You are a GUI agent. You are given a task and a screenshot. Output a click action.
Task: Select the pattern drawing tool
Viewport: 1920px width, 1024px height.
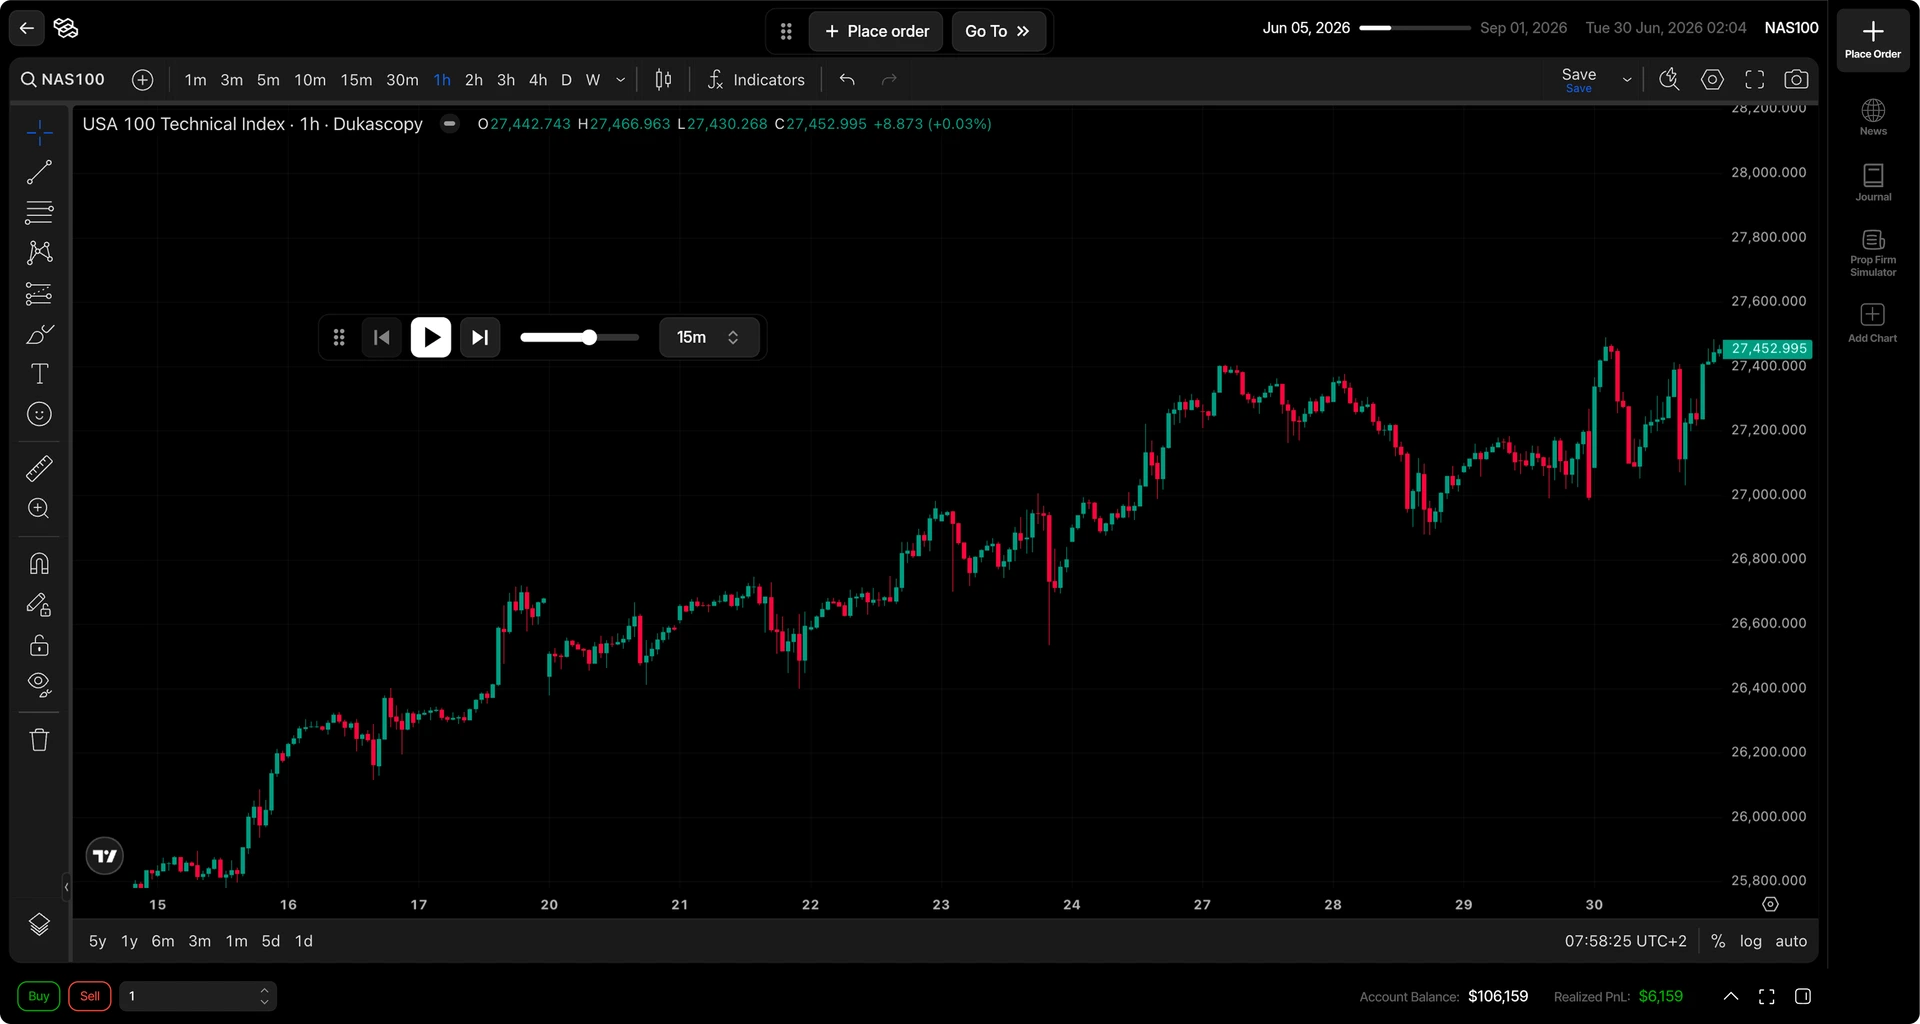point(39,252)
